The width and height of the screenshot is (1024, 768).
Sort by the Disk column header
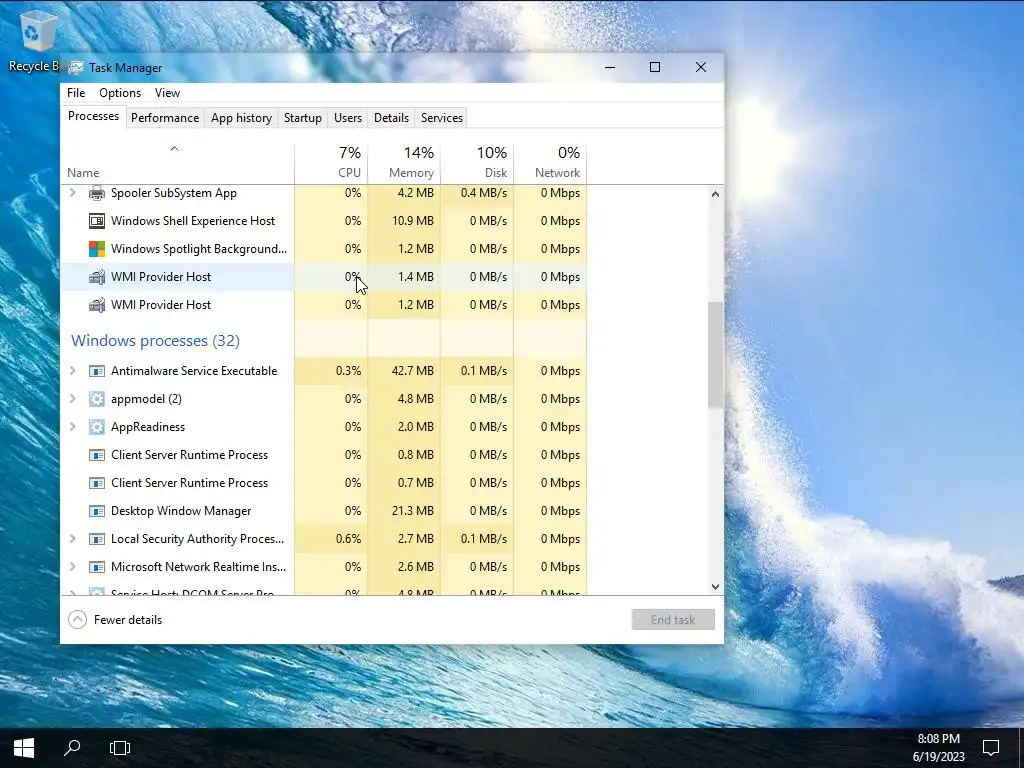click(x=477, y=163)
